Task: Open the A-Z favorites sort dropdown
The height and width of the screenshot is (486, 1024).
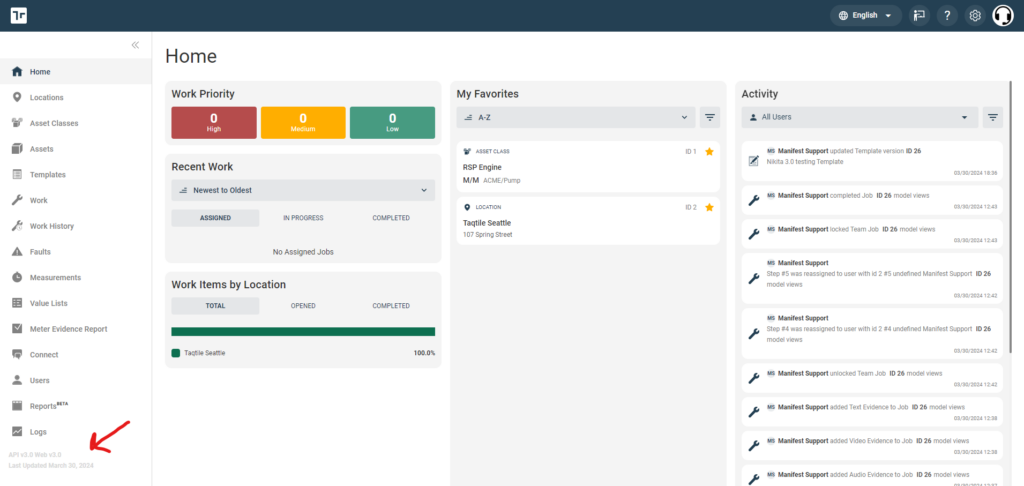Action: pos(575,118)
